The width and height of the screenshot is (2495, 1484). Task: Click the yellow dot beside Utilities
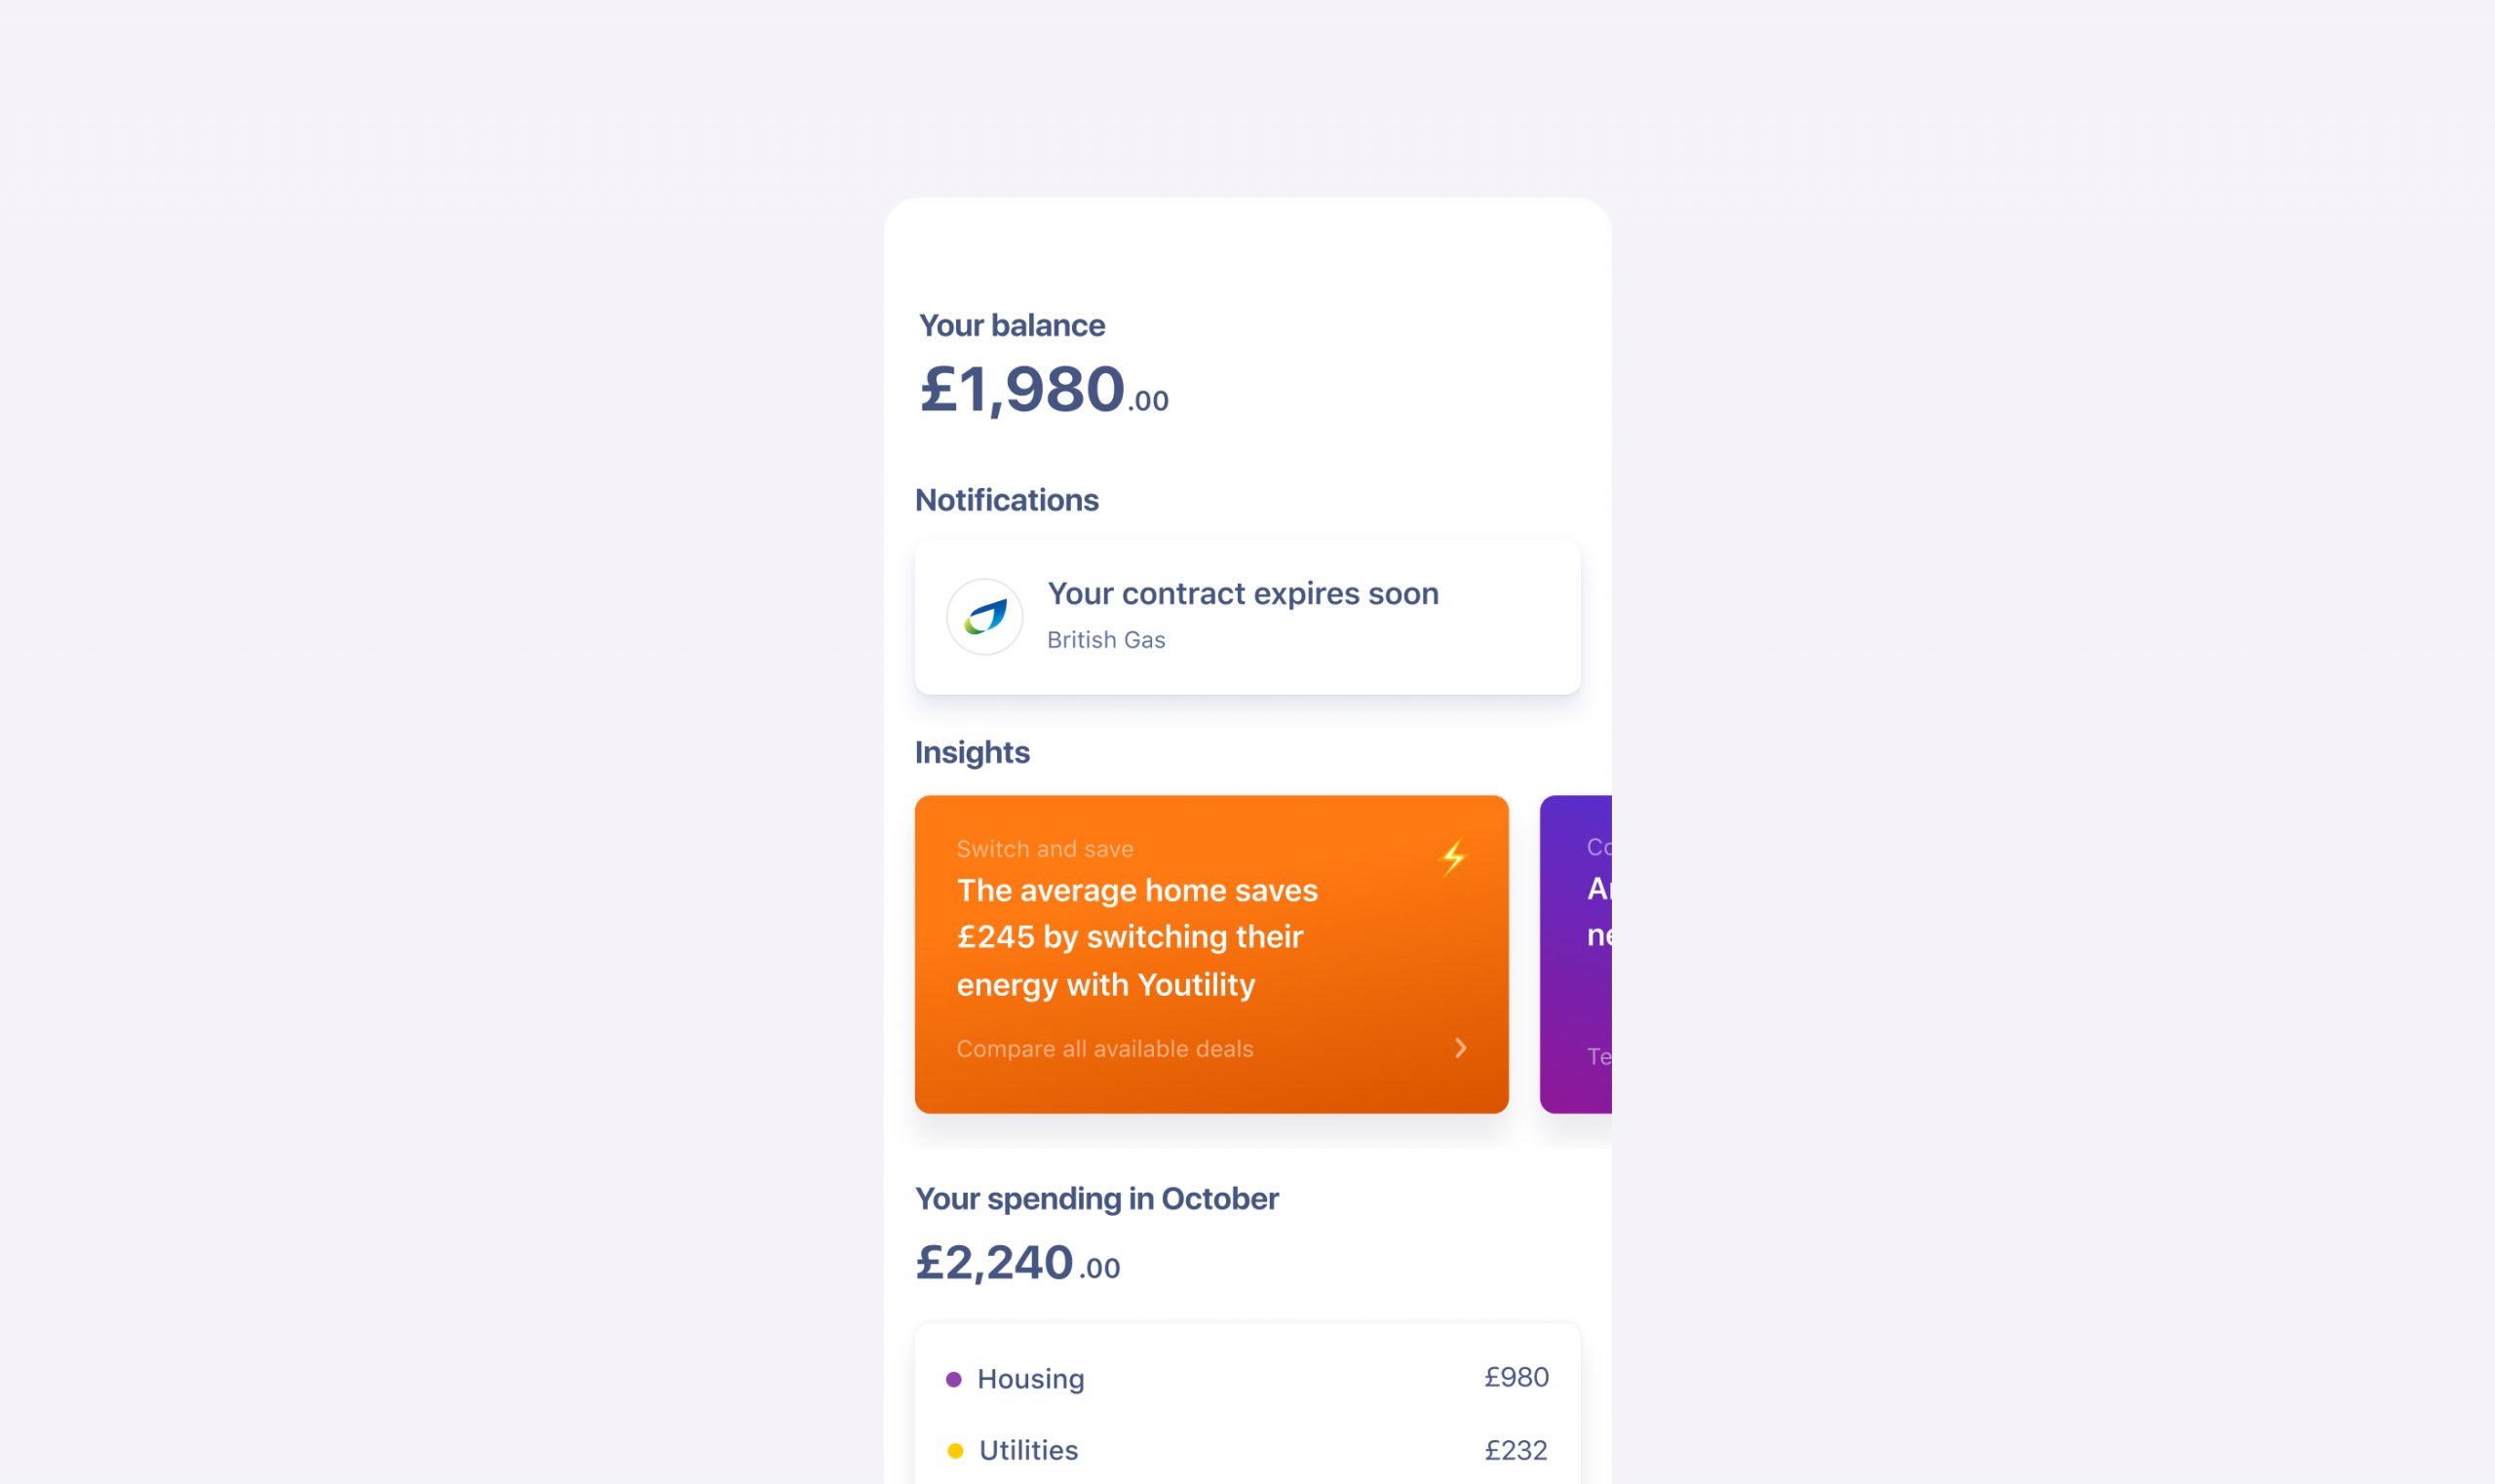[x=955, y=1450]
